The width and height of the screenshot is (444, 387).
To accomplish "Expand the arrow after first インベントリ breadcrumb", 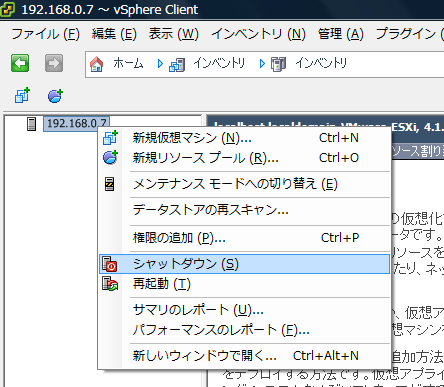I will click(262, 64).
